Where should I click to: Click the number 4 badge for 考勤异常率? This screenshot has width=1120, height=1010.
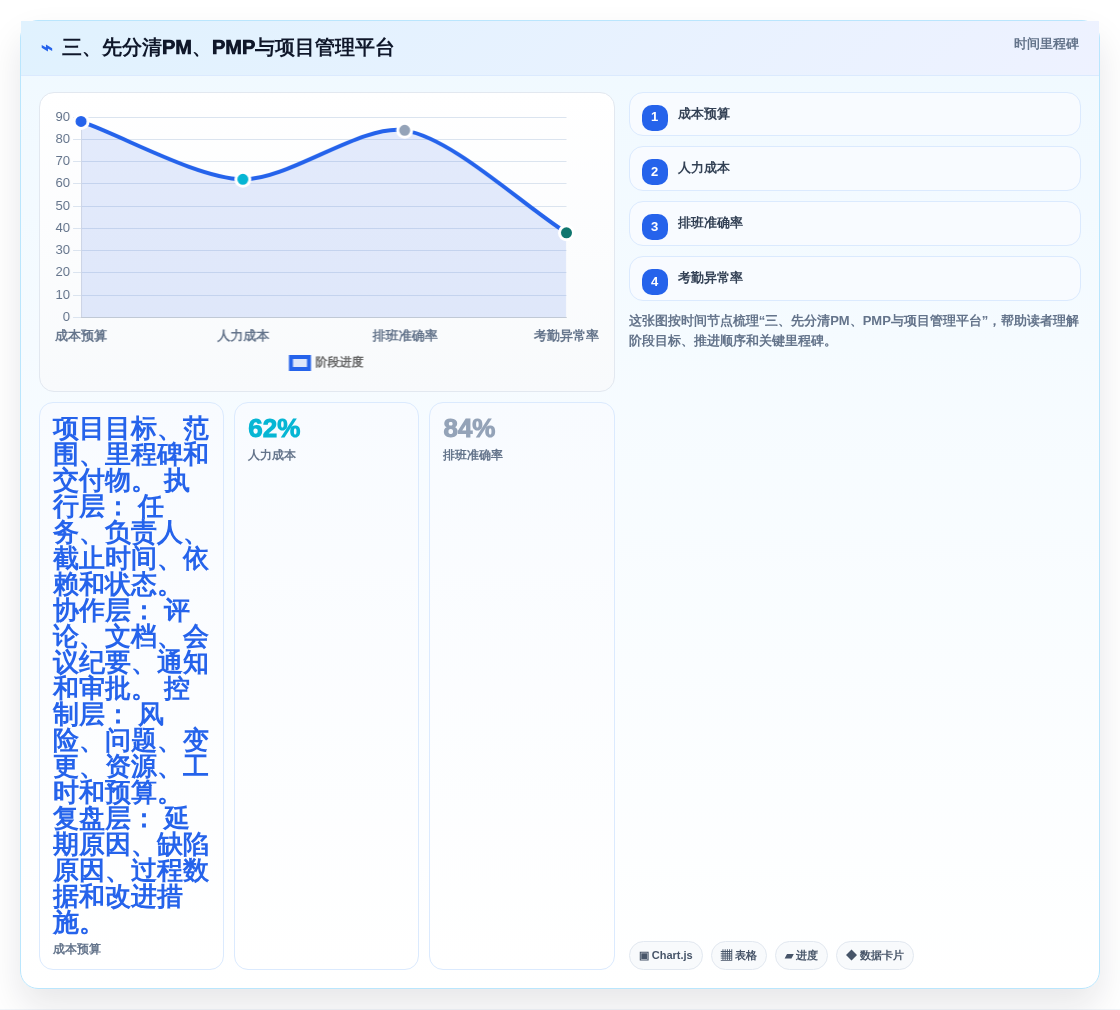tap(654, 281)
